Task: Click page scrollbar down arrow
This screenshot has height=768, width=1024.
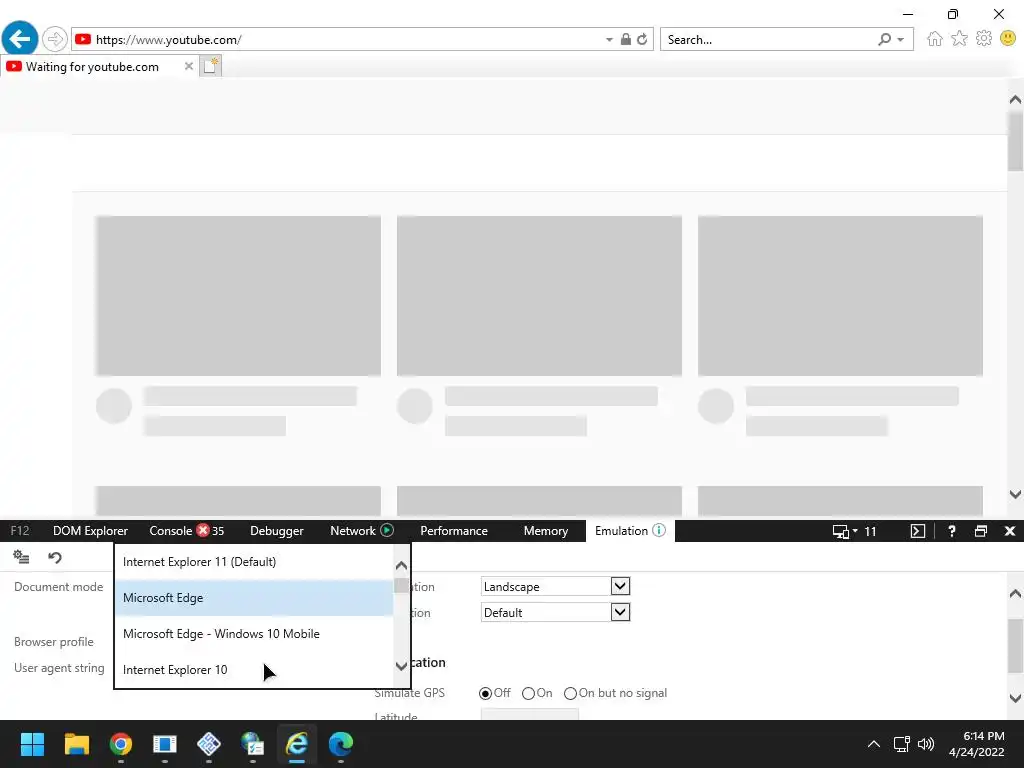Action: pos(1015,494)
